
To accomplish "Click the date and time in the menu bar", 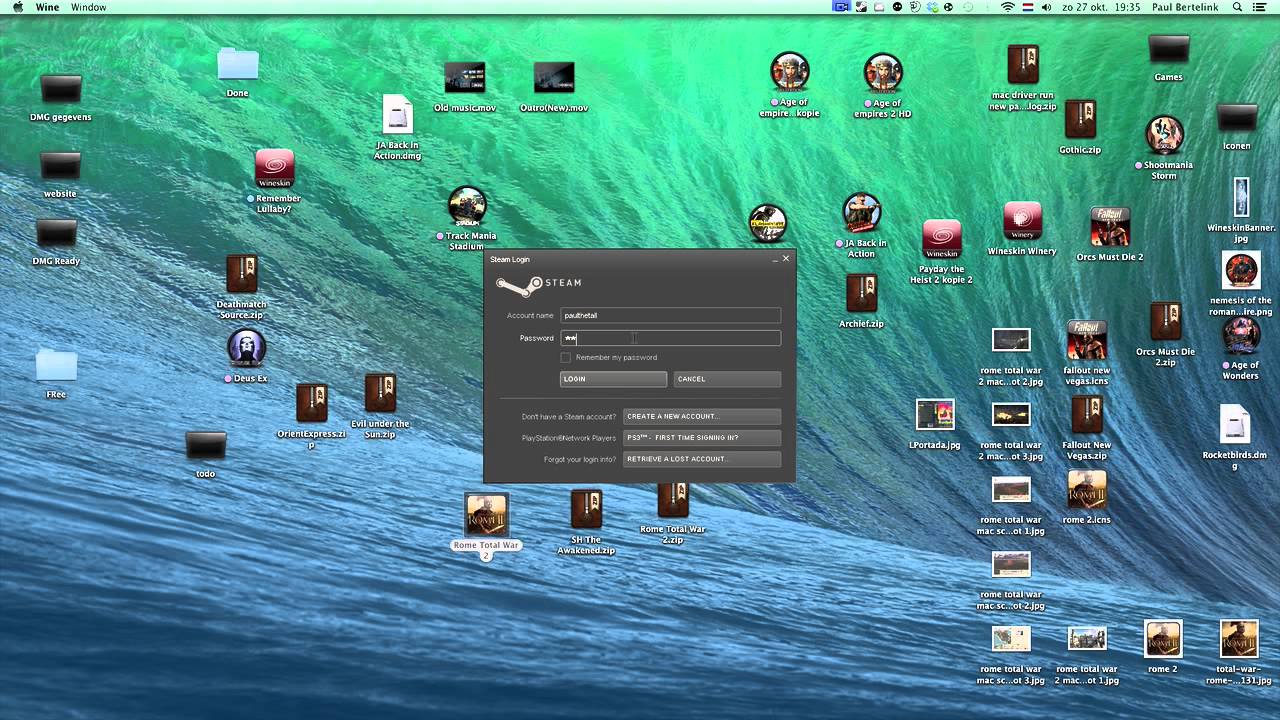I will click(1101, 7).
